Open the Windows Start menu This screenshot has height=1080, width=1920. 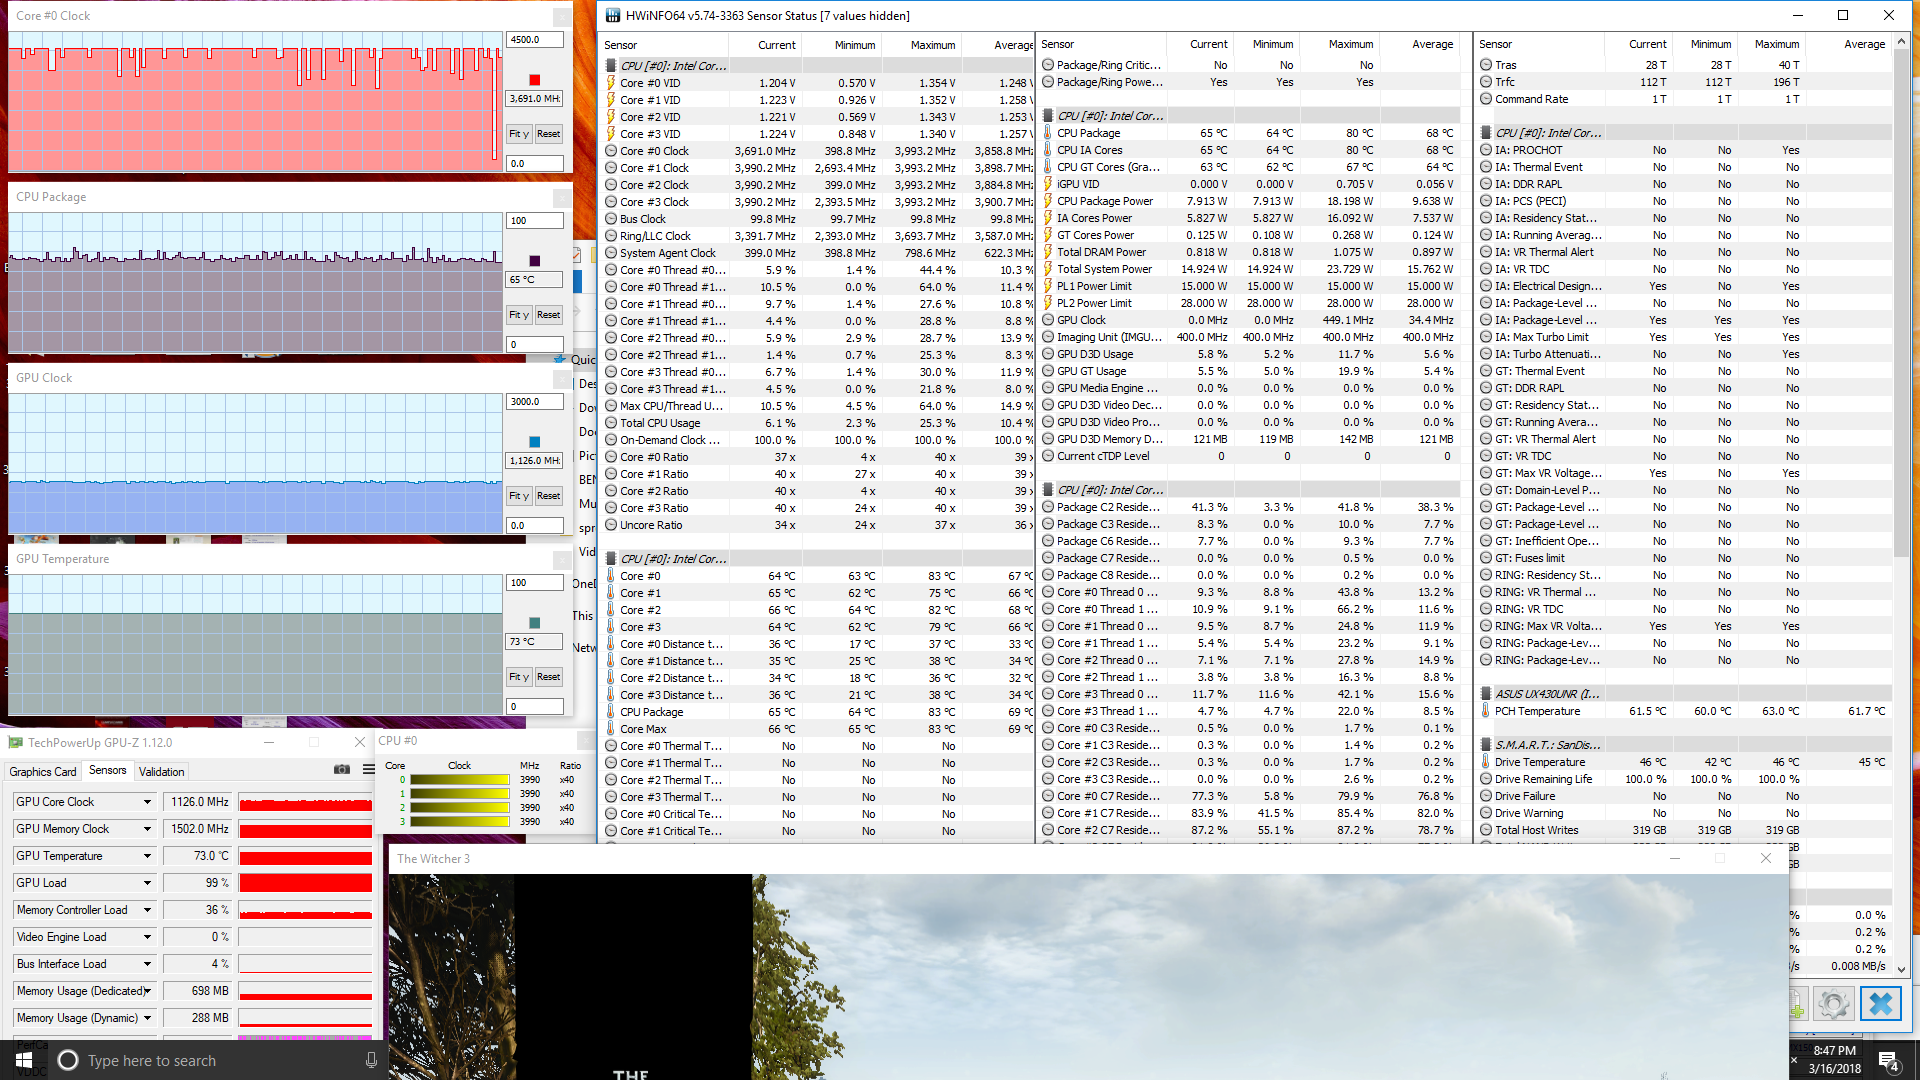(x=24, y=1060)
